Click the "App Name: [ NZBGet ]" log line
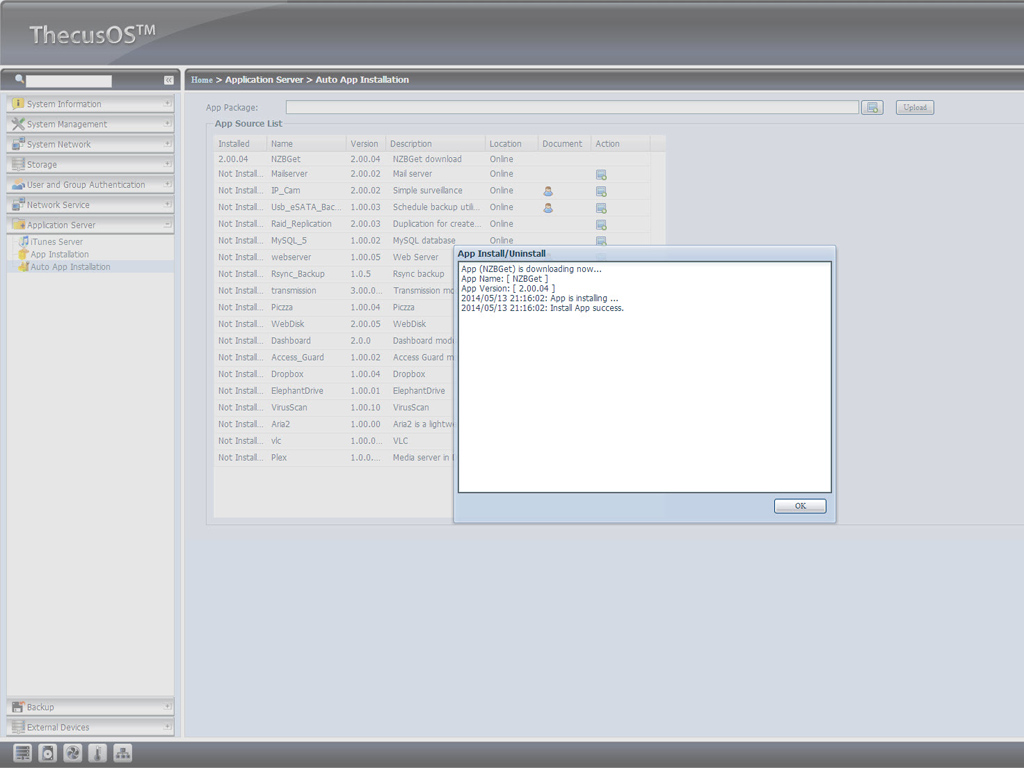Viewport: 1024px width, 768px height. tap(505, 279)
